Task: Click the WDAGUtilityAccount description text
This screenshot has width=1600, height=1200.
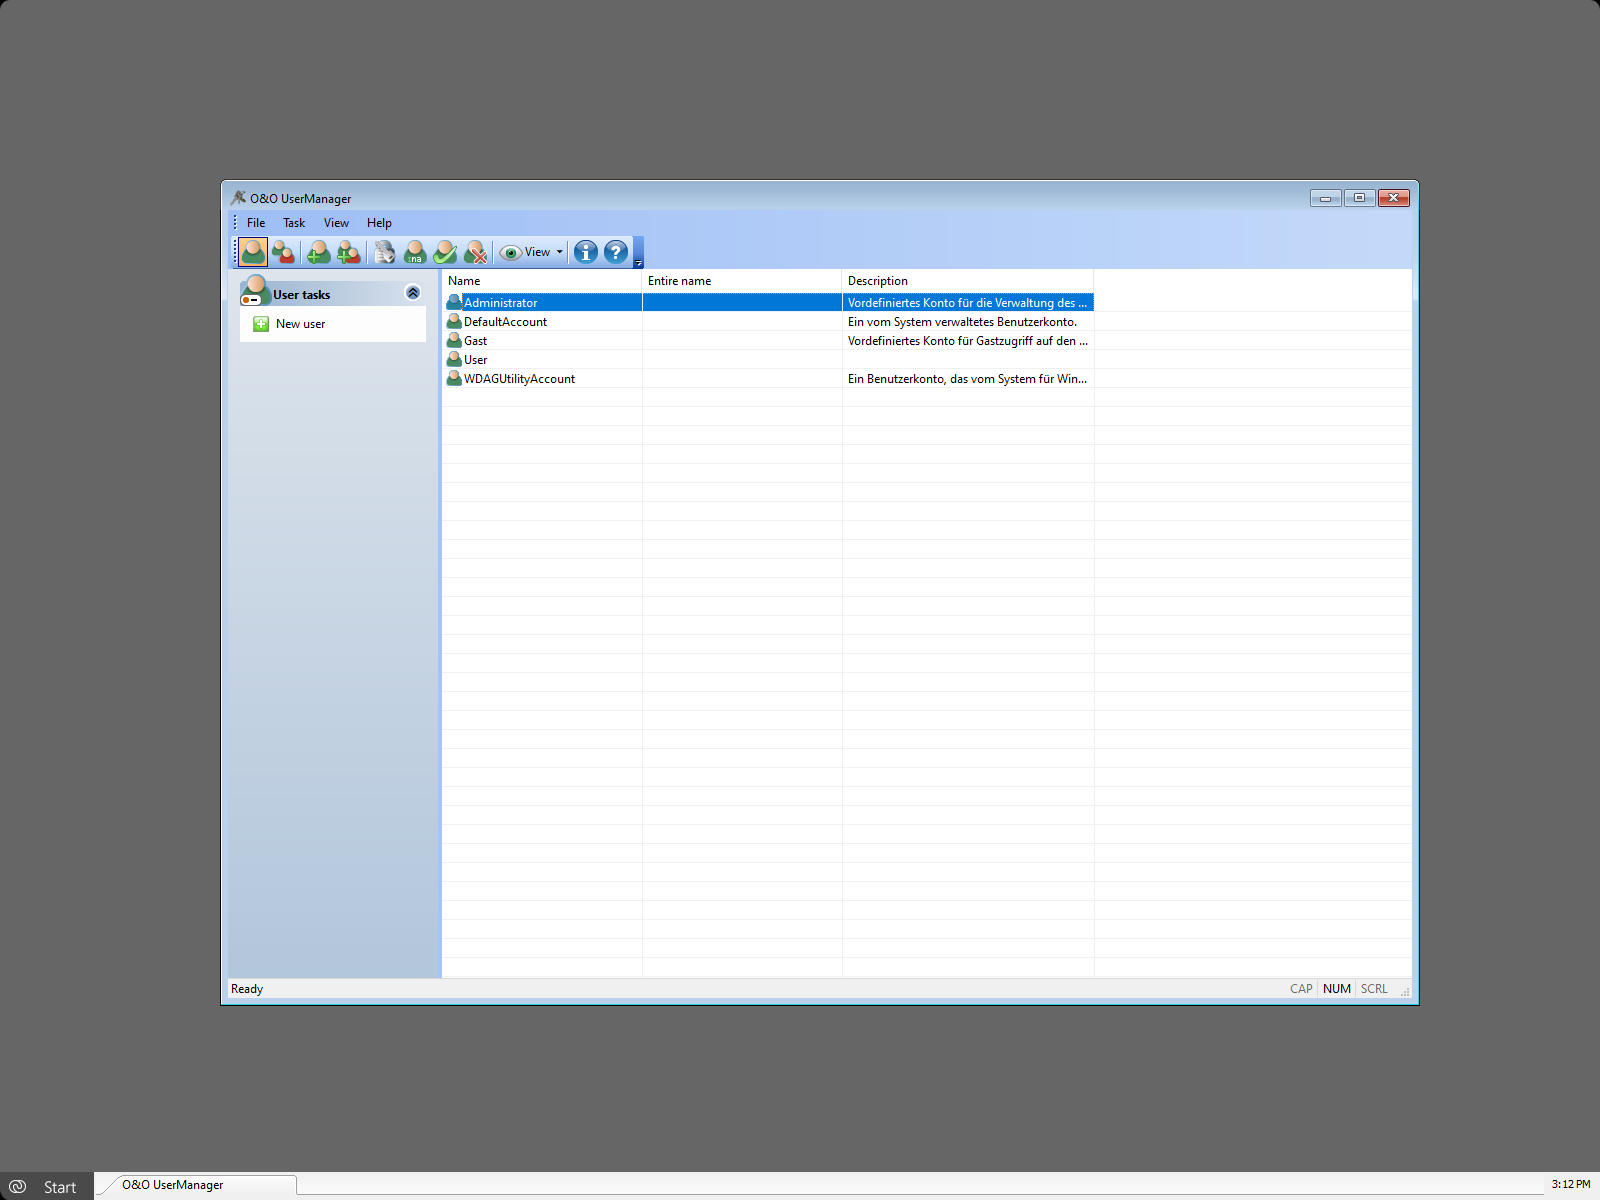Action: click(967, 379)
